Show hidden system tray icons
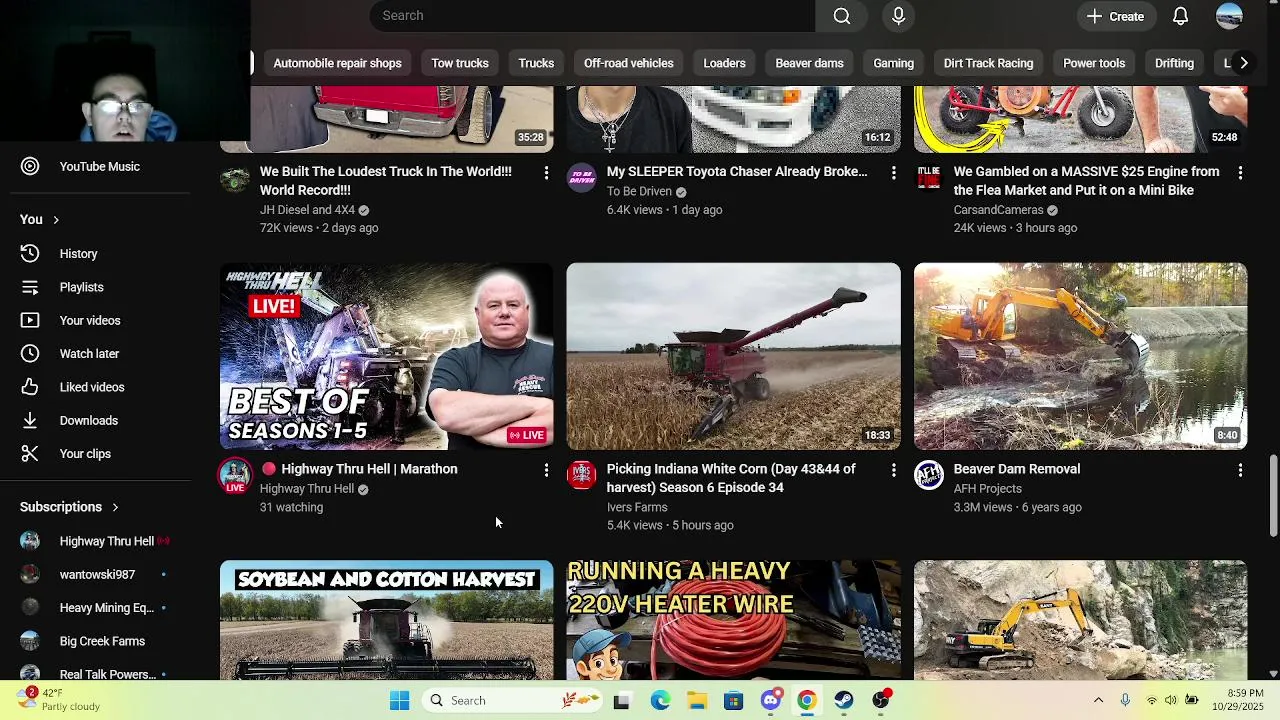This screenshot has width=1280, height=720. 1098,701
